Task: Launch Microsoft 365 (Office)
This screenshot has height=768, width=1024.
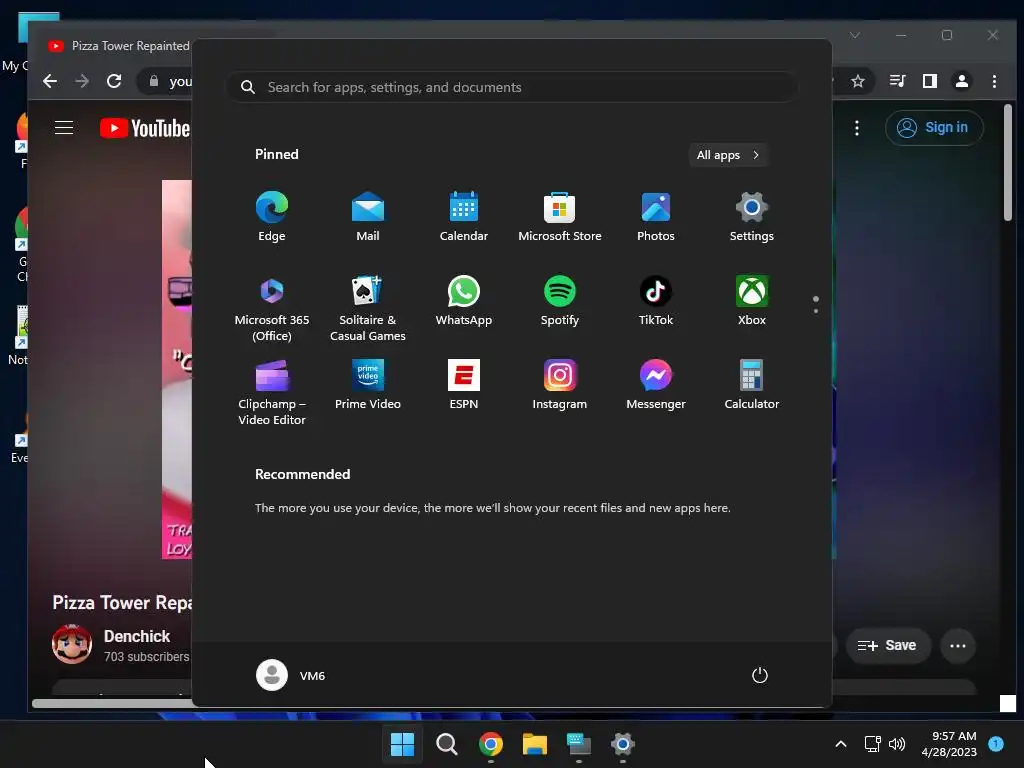Action: click(272, 308)
